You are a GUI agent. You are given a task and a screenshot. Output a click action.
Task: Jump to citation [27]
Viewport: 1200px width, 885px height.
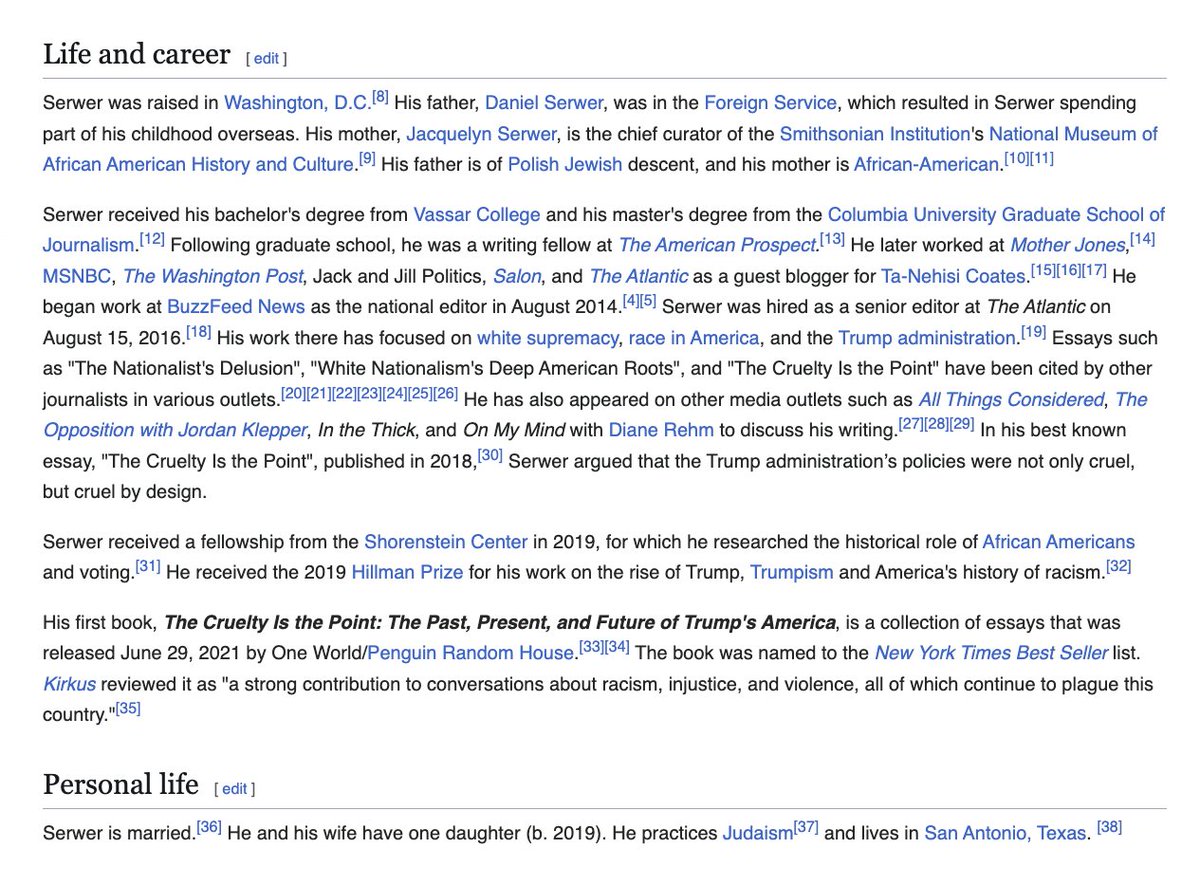[x=909, y=425]
